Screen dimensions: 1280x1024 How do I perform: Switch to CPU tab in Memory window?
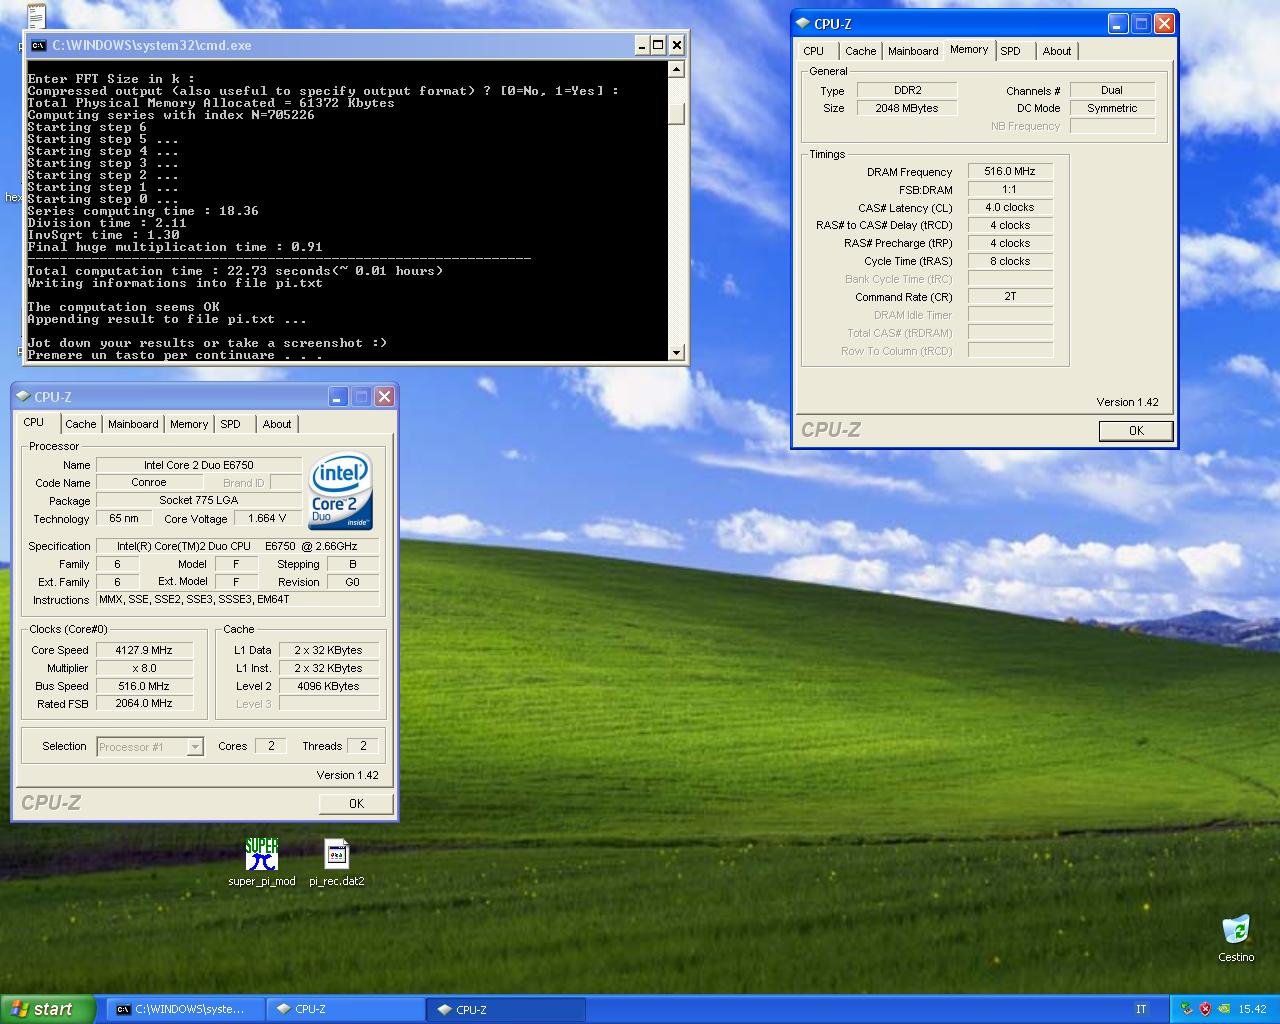(814, 51)
